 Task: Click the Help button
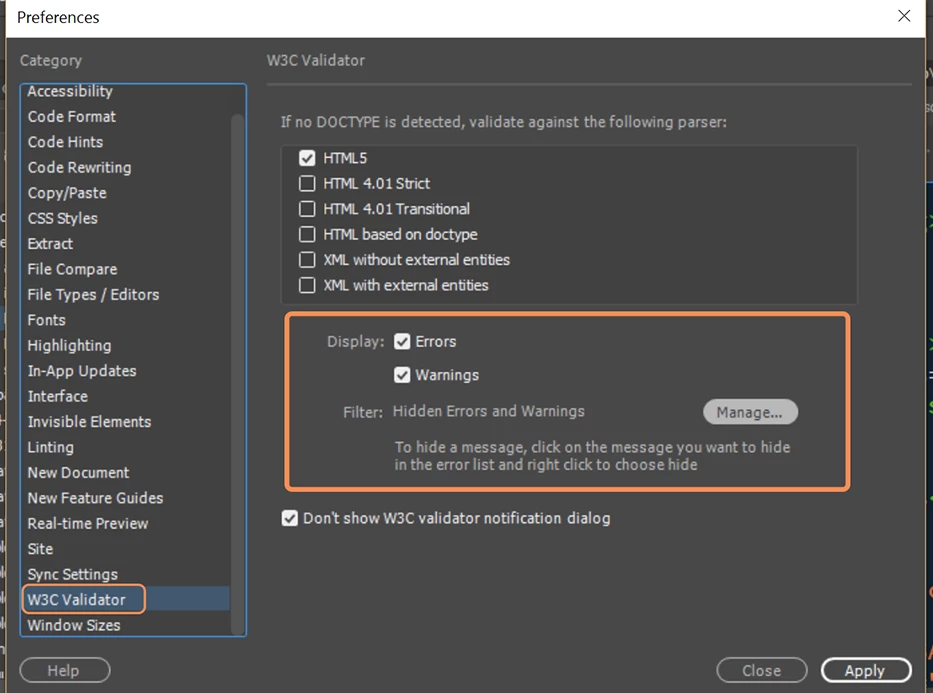(x=65, y=670)
